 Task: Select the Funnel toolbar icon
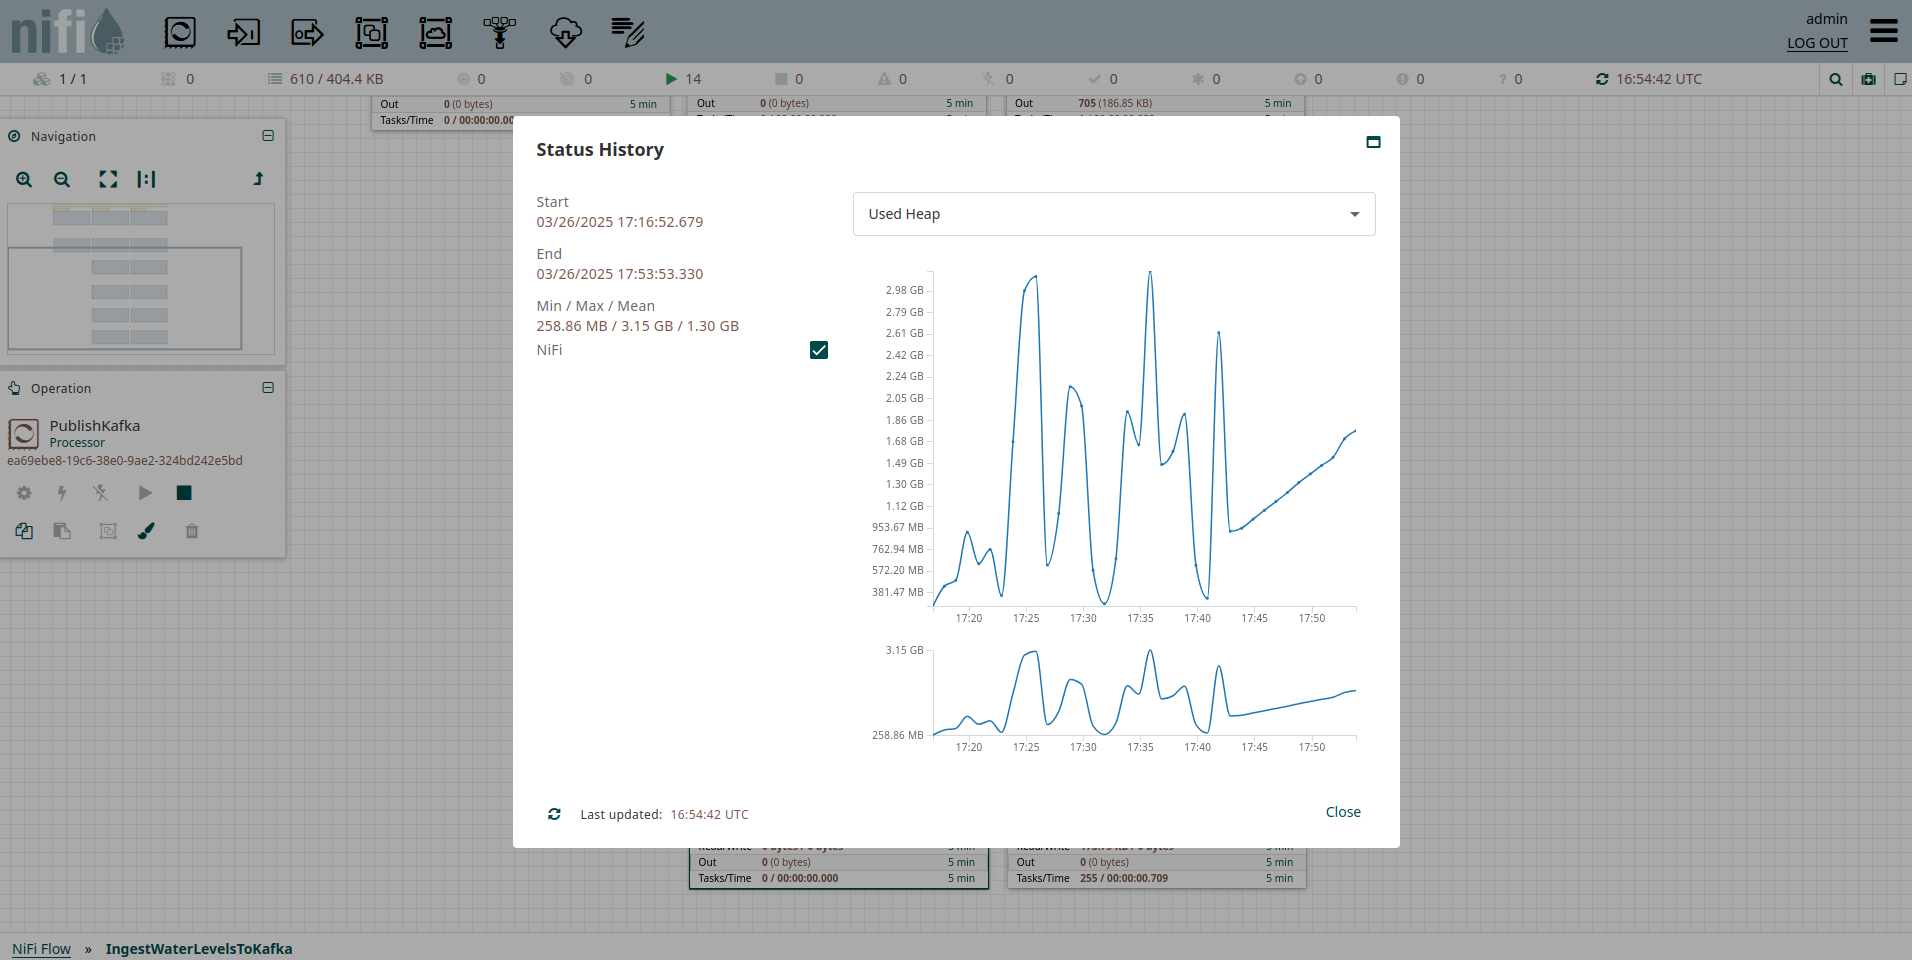[x=500, y=33]
